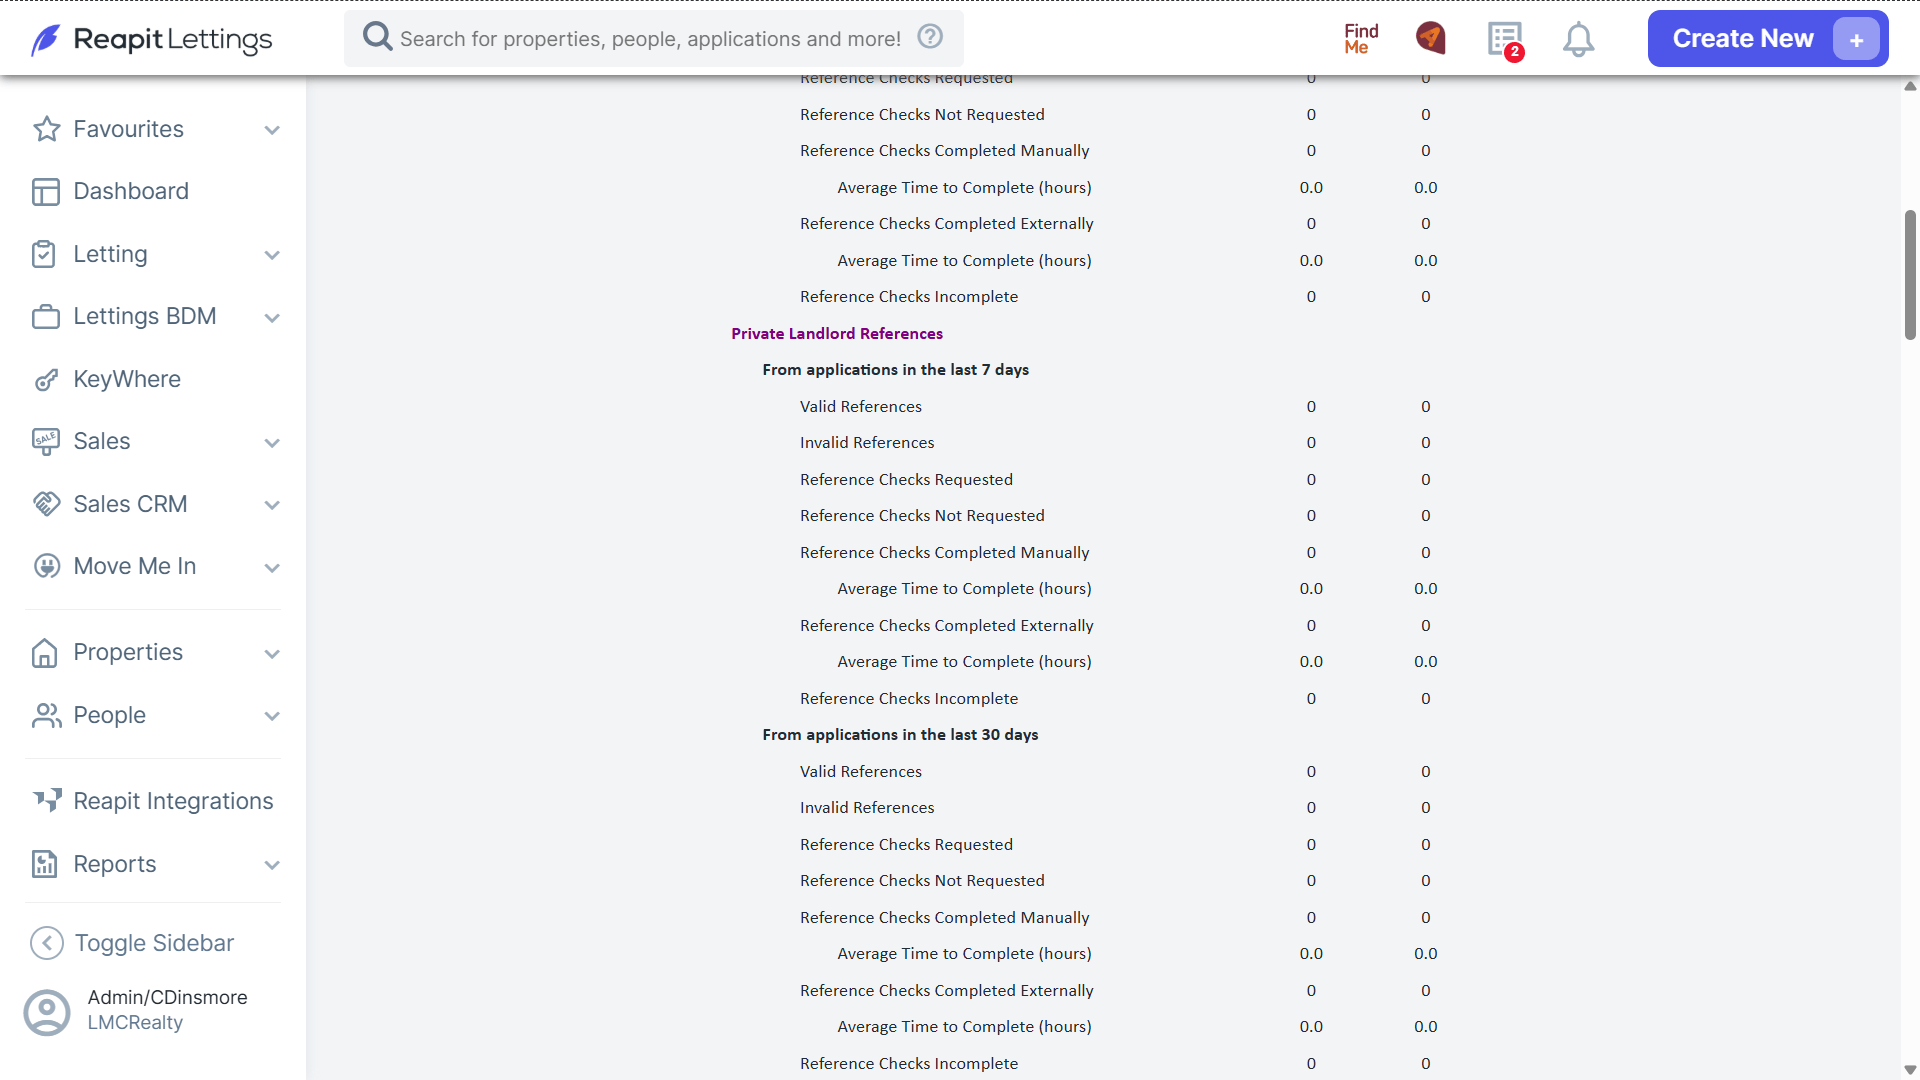Expand the Reports dropdown chevron
The image size is (1920, 1080).
point(272,865)
